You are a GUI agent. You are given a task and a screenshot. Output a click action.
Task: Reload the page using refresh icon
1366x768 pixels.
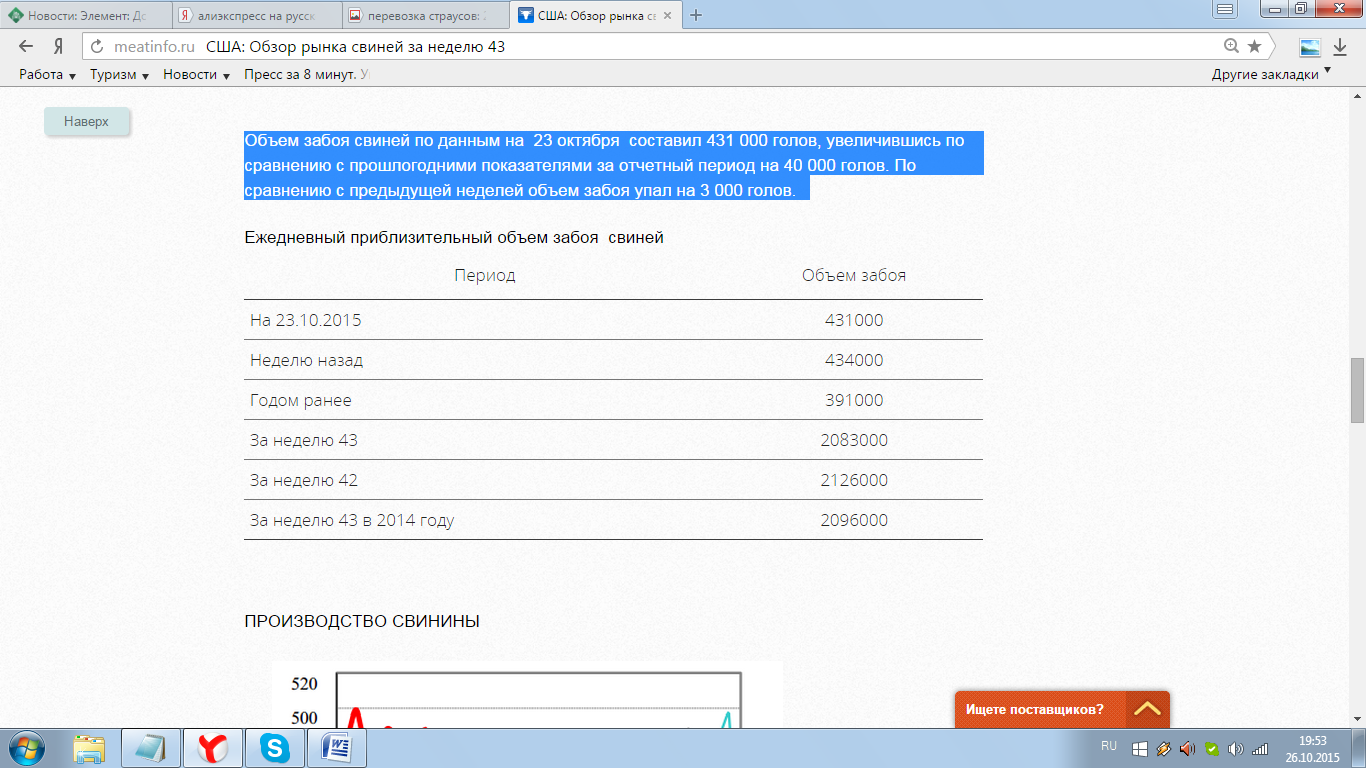(97, 47)
